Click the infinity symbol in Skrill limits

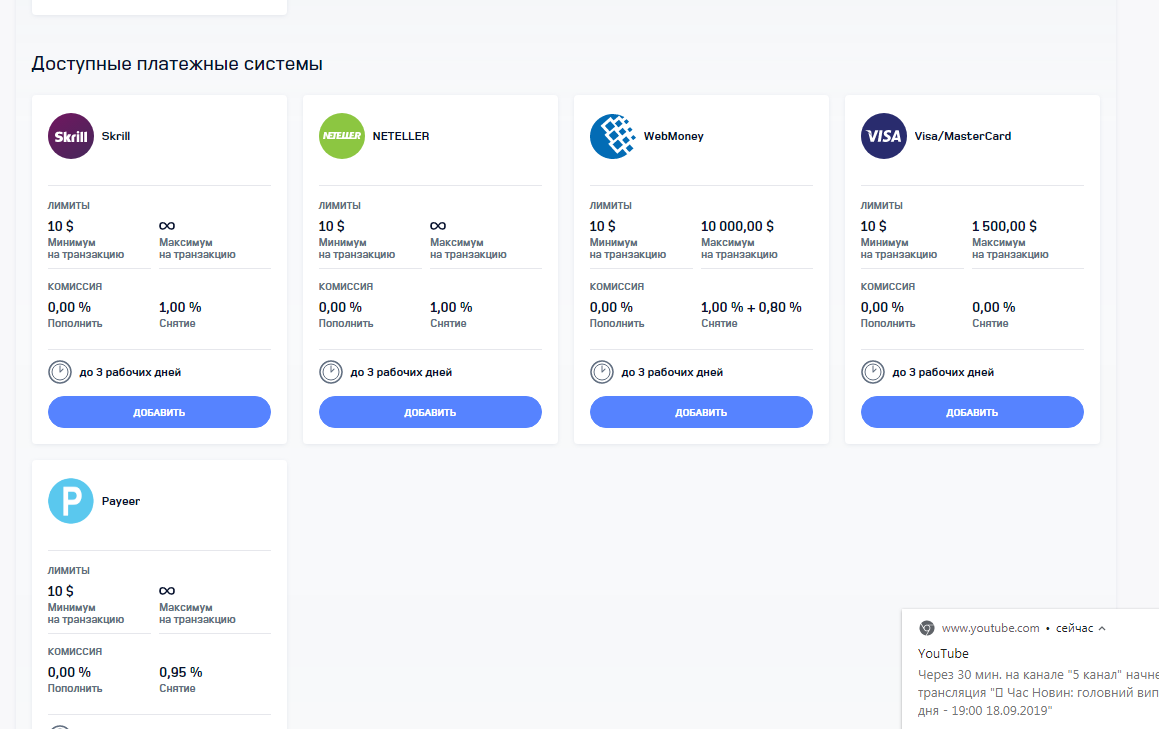[167, 226]
